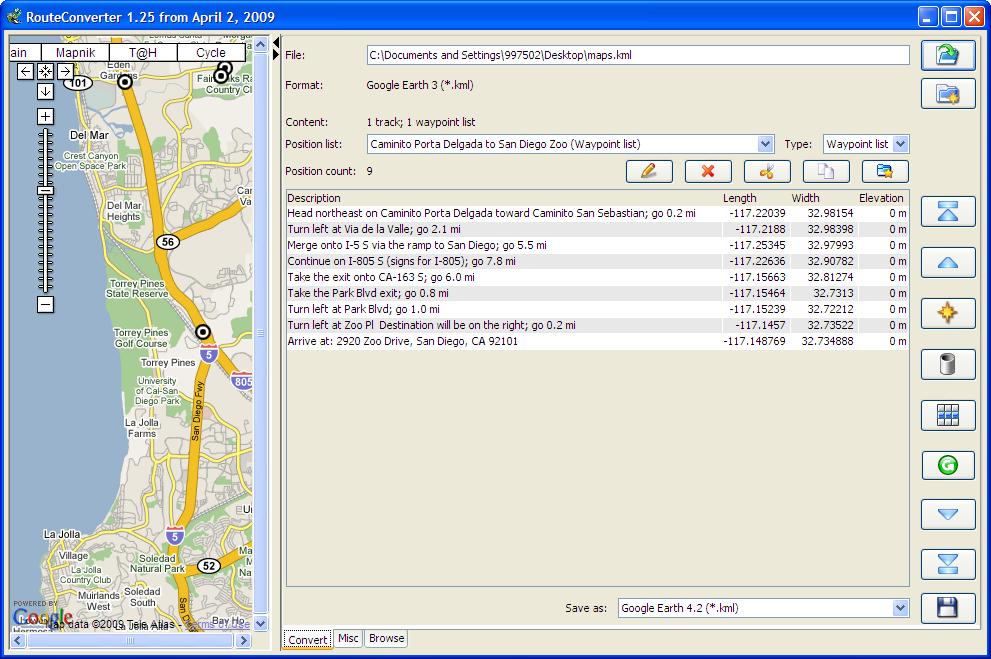Click the open file button with green arrow
The height and width of the screenshot is (659, 991).
(947, 56)
